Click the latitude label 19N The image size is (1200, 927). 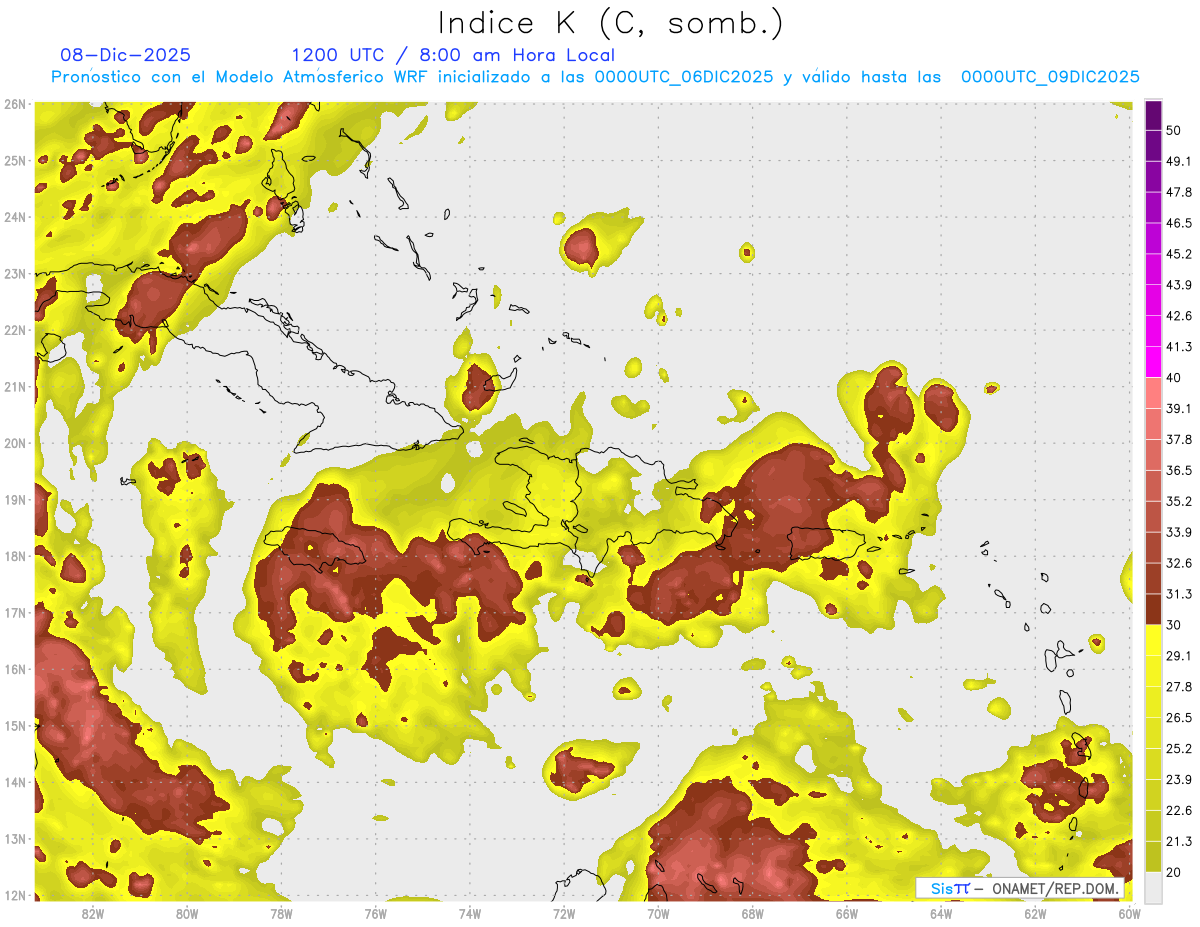pos(14,500)
